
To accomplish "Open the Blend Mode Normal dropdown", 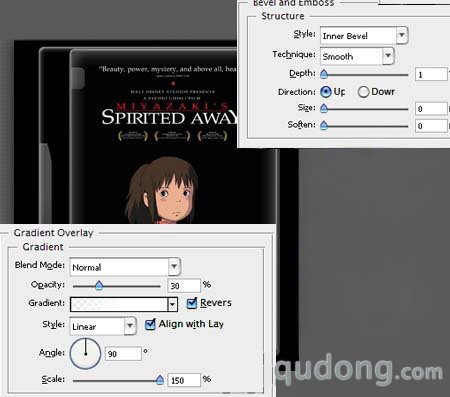I will click(x=174, y=267).
